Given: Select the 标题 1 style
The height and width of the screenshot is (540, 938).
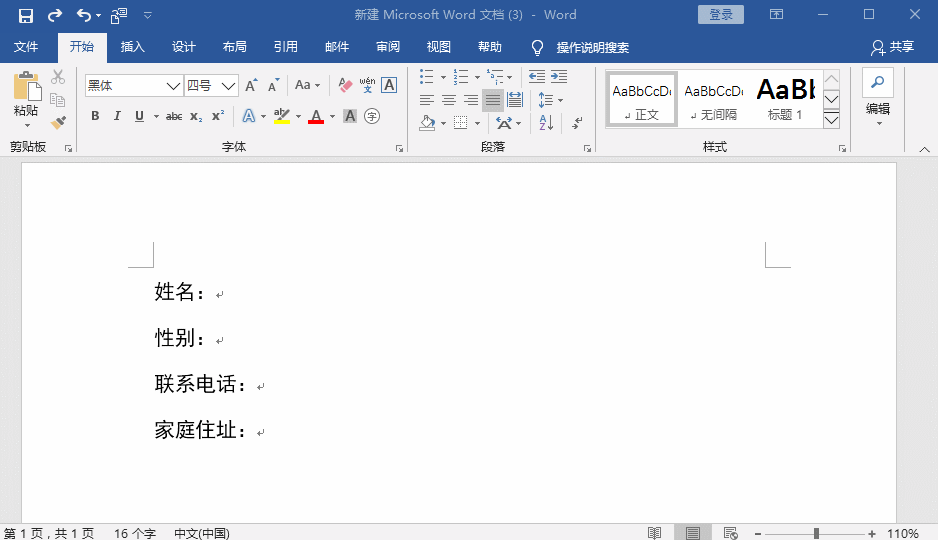Looking at the screenshot, I should tap(785, 99).
